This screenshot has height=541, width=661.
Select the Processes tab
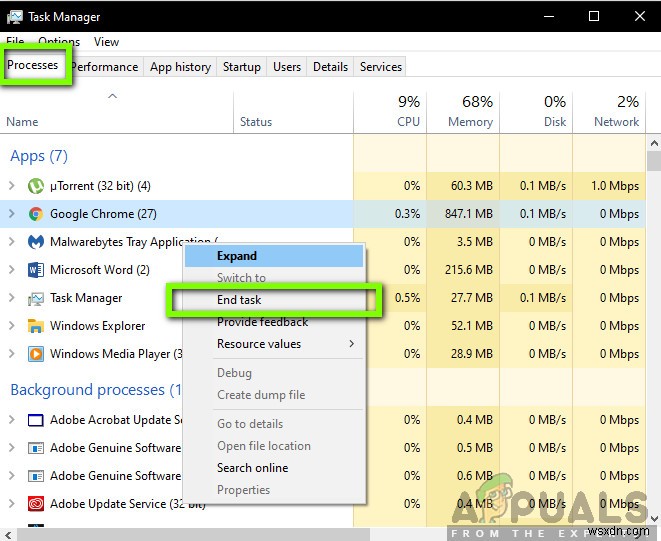pos(33,65)
